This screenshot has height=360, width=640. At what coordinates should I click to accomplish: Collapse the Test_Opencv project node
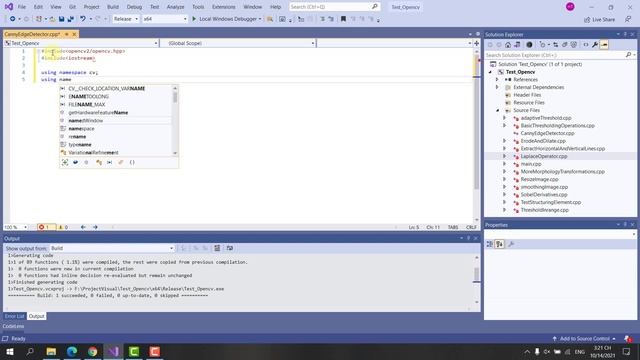coord(491,72)
